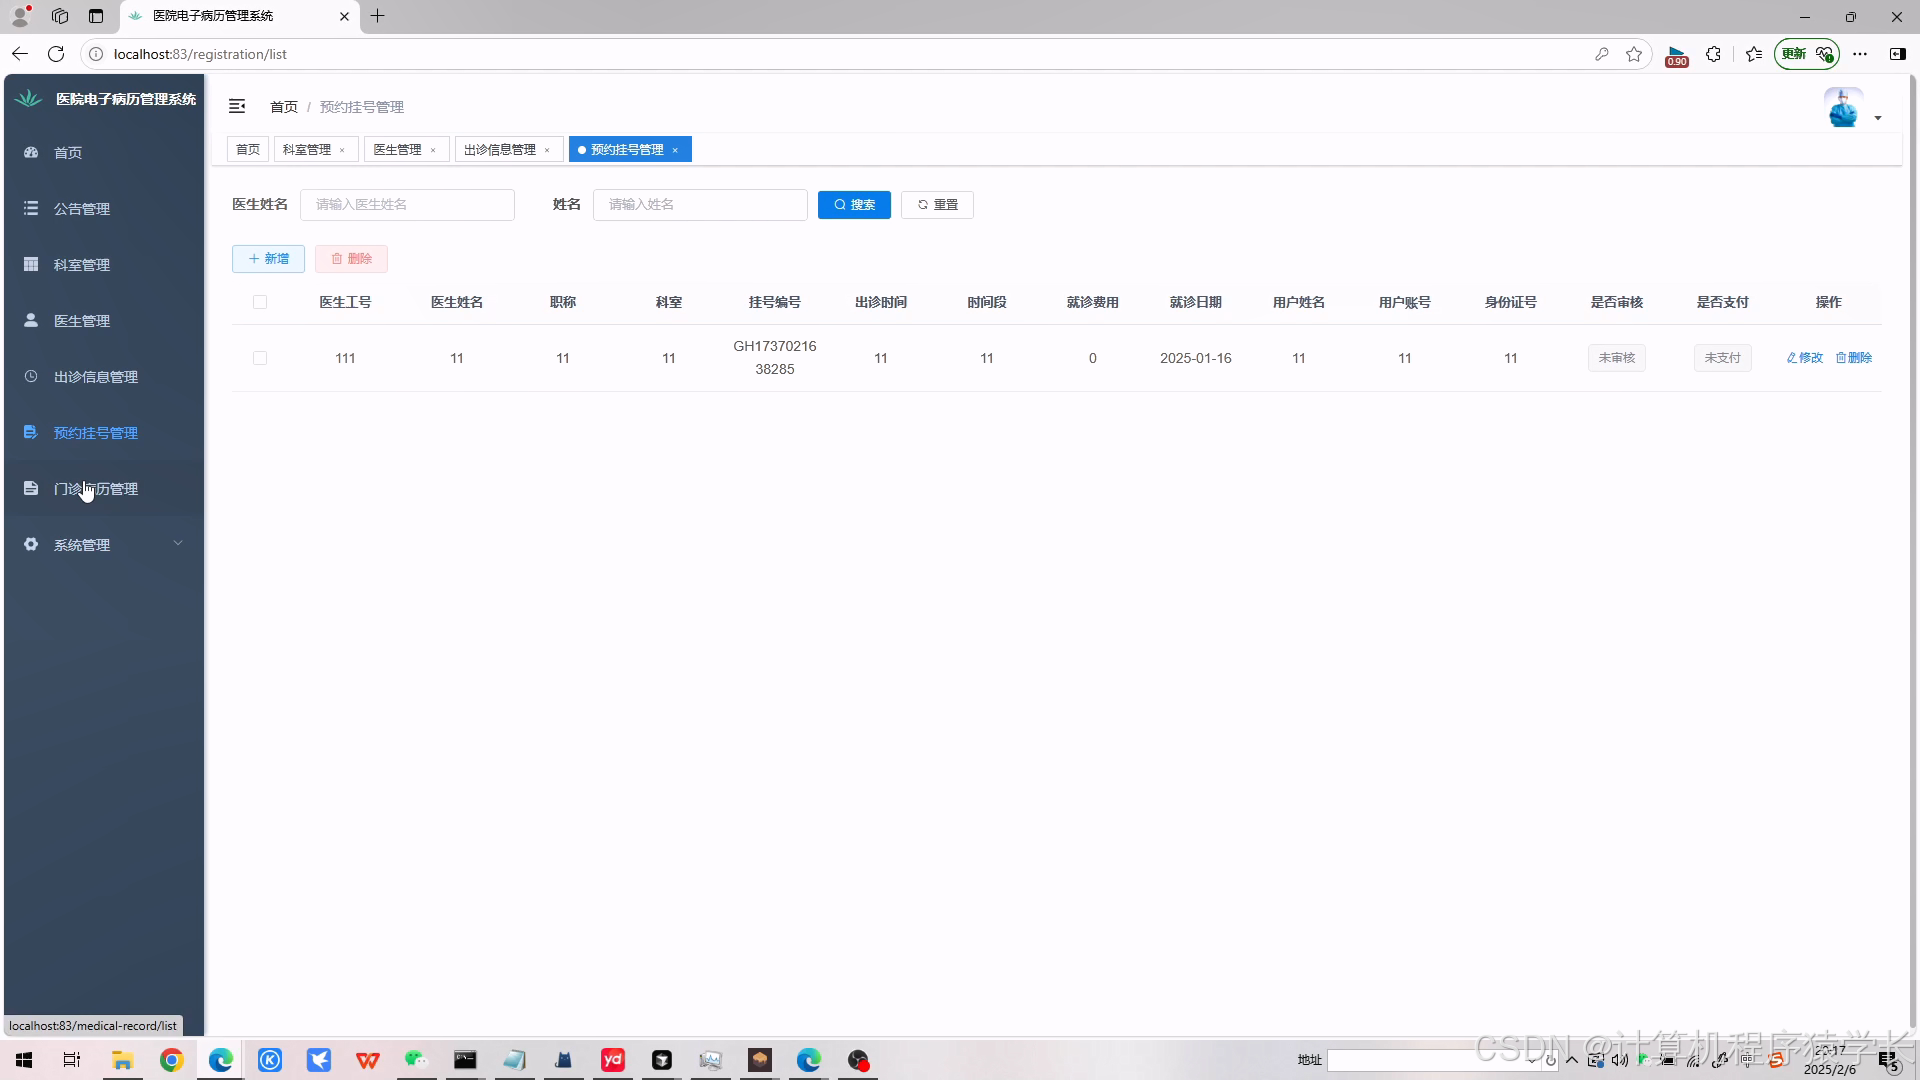Close the 预约挂号管理 active tab
The height and width of the screenshot is (1080, 1920).
(675, 150)
